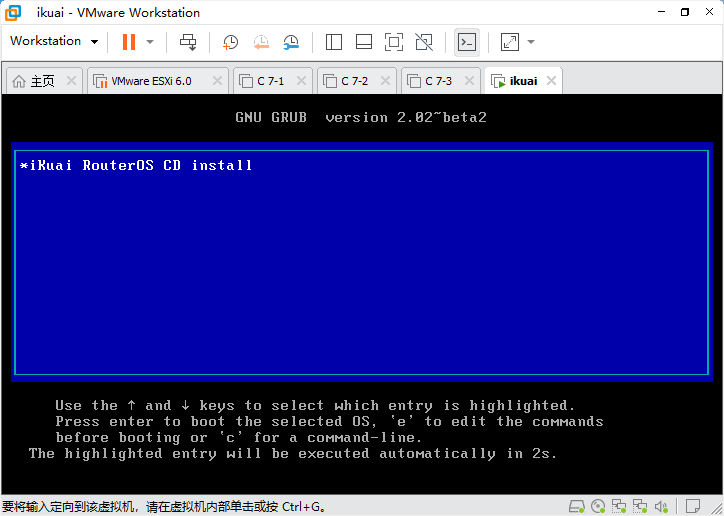The height and width of the screenshot is (516, 724).
Task: Revert to the previous snapshot
Action: [x=261, y=42]
